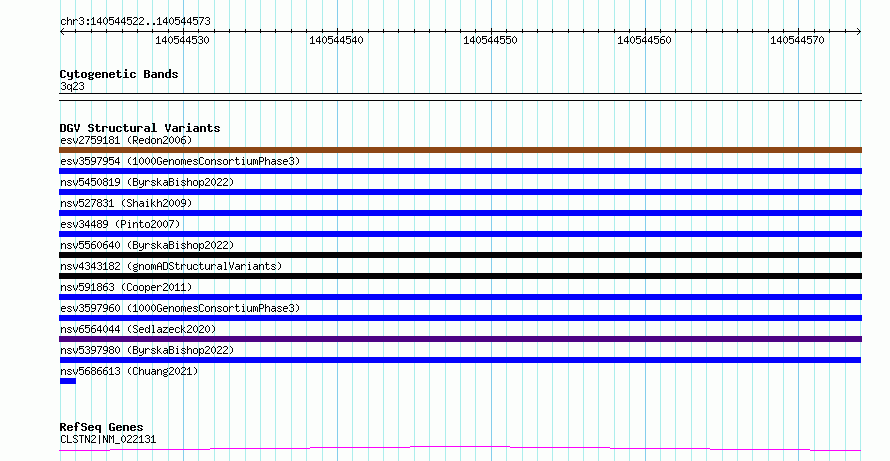890x461 pixels.
Task: Click the short blue bar under nsv5686613
Action: click(x=68, y=381)
